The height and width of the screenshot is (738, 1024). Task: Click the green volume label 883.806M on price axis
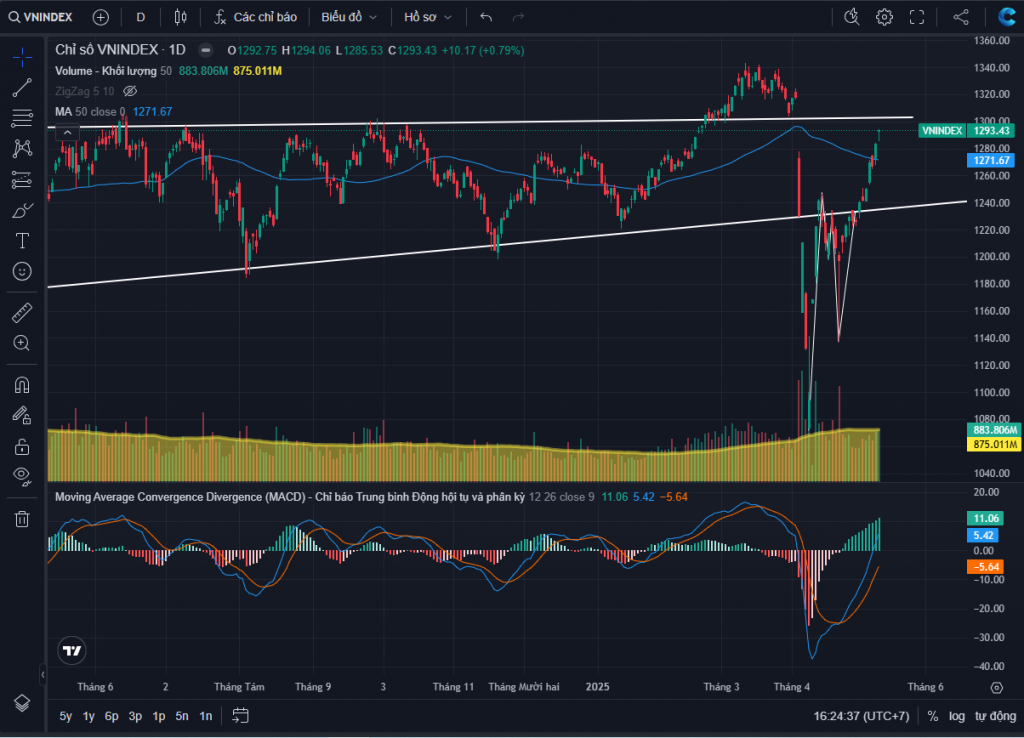pyautogui.click(x=993, y=430)
